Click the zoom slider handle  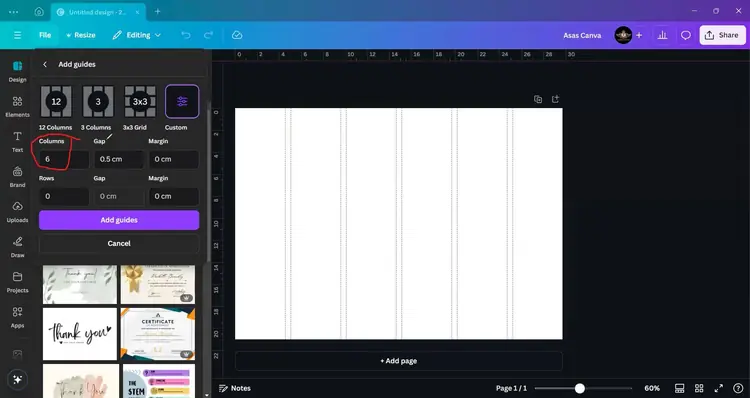point(579,388)
